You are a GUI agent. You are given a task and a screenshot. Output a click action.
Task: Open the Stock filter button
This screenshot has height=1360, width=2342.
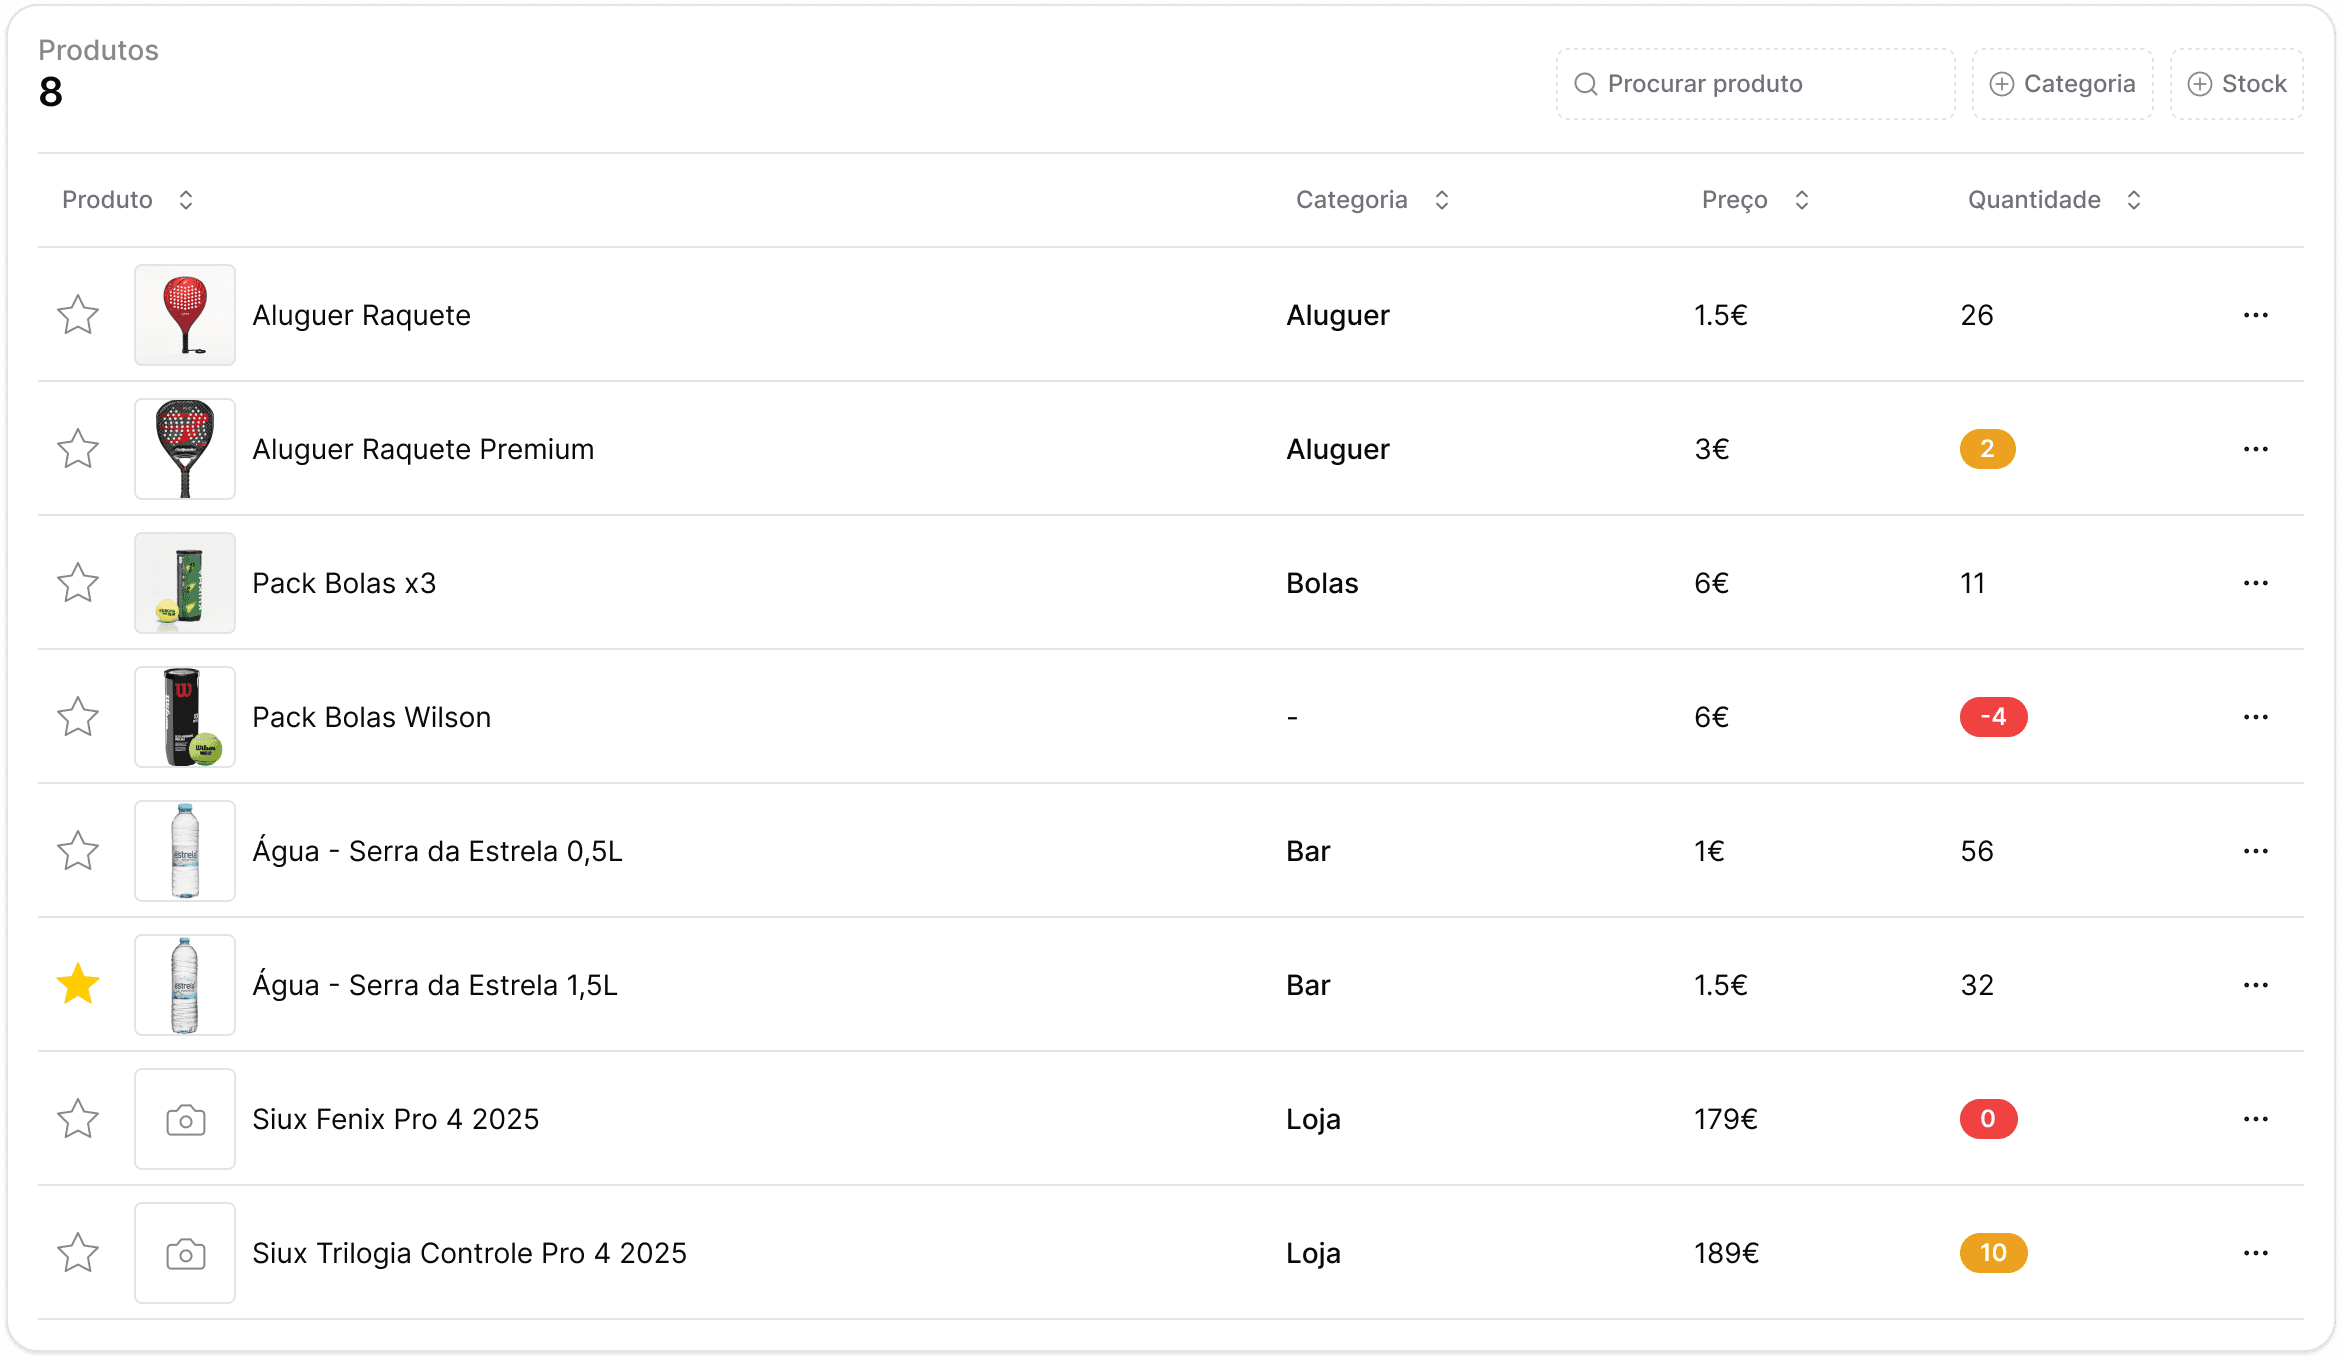click(x=2236, y=84)
